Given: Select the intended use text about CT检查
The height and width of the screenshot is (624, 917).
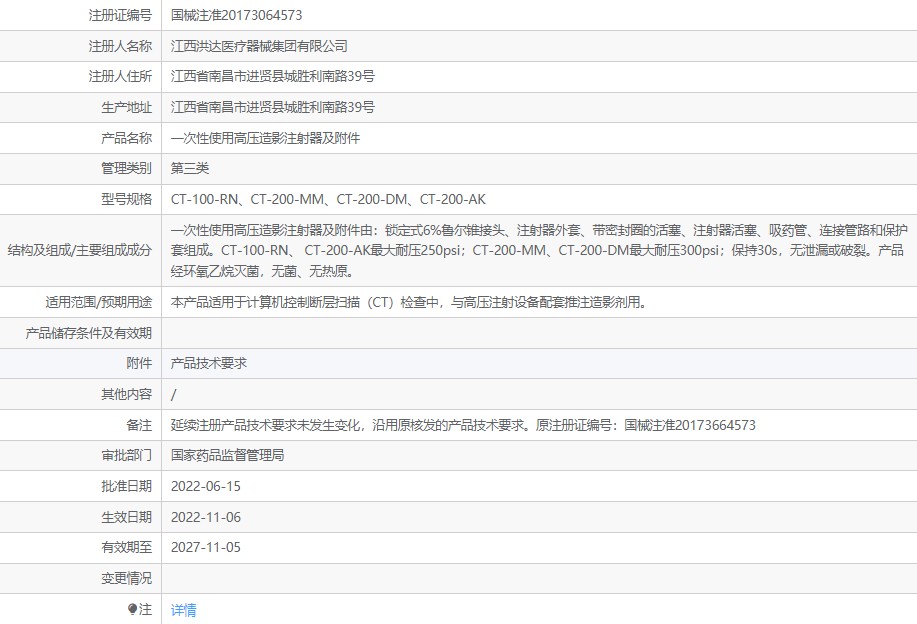Looking at the screenshot, I should click(409, 302).
